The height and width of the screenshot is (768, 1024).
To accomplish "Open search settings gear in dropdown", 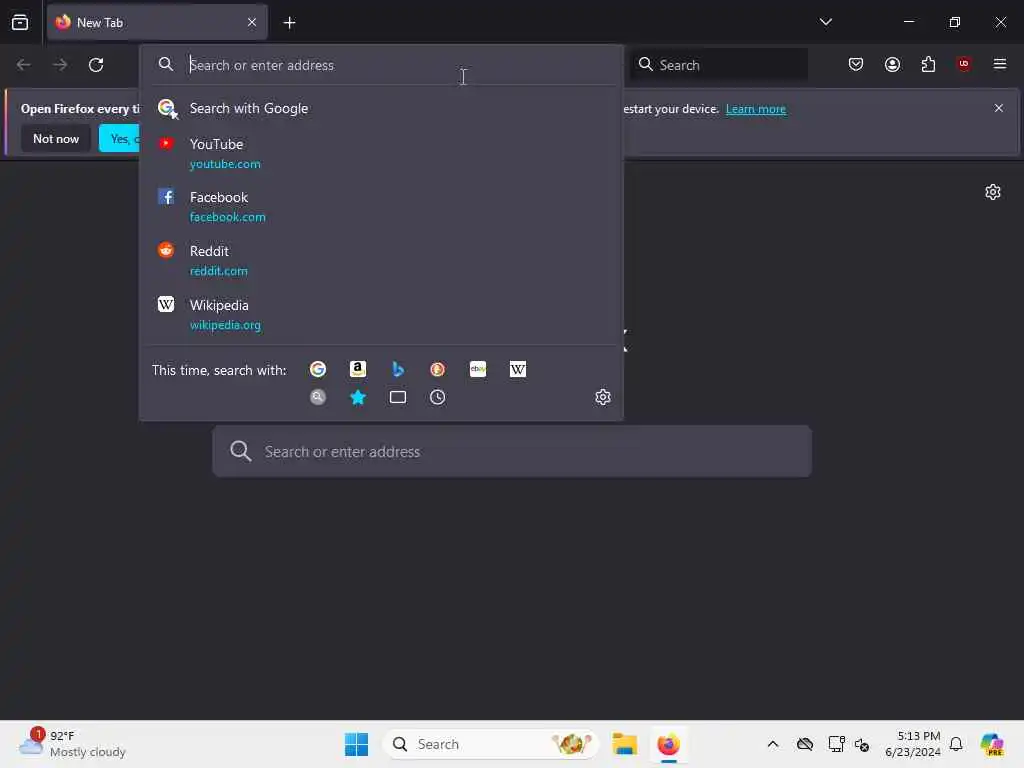I will (603, 397).
